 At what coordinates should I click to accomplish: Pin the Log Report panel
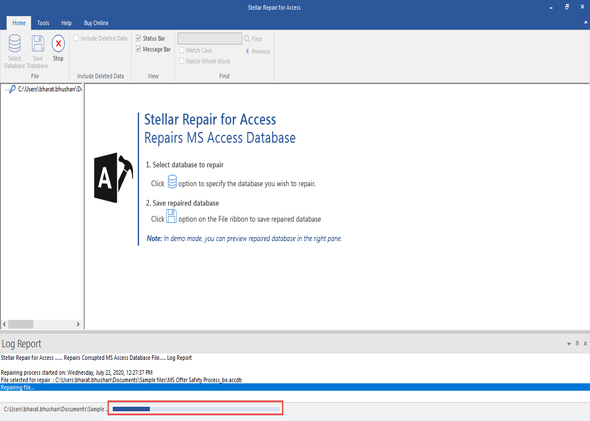tap(577, 343)
